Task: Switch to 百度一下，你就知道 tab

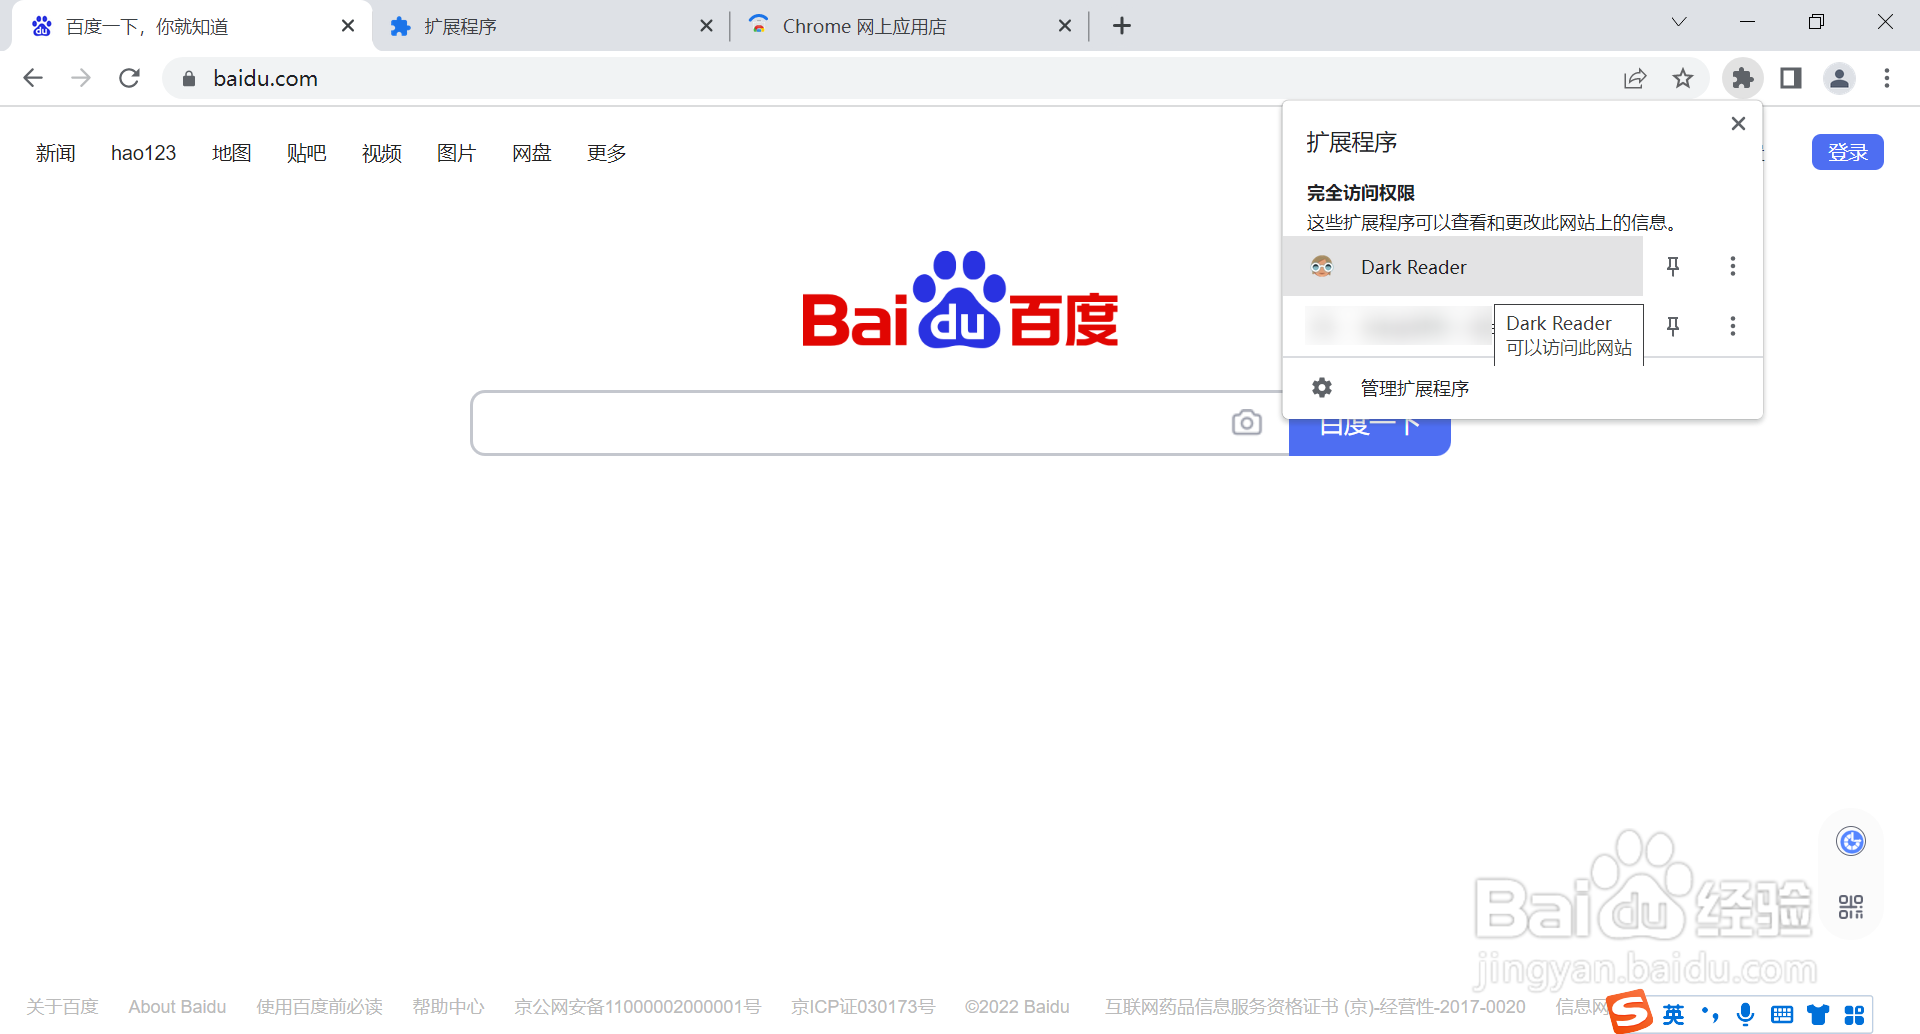Action: pyautogui.click(x=190, y=26)
